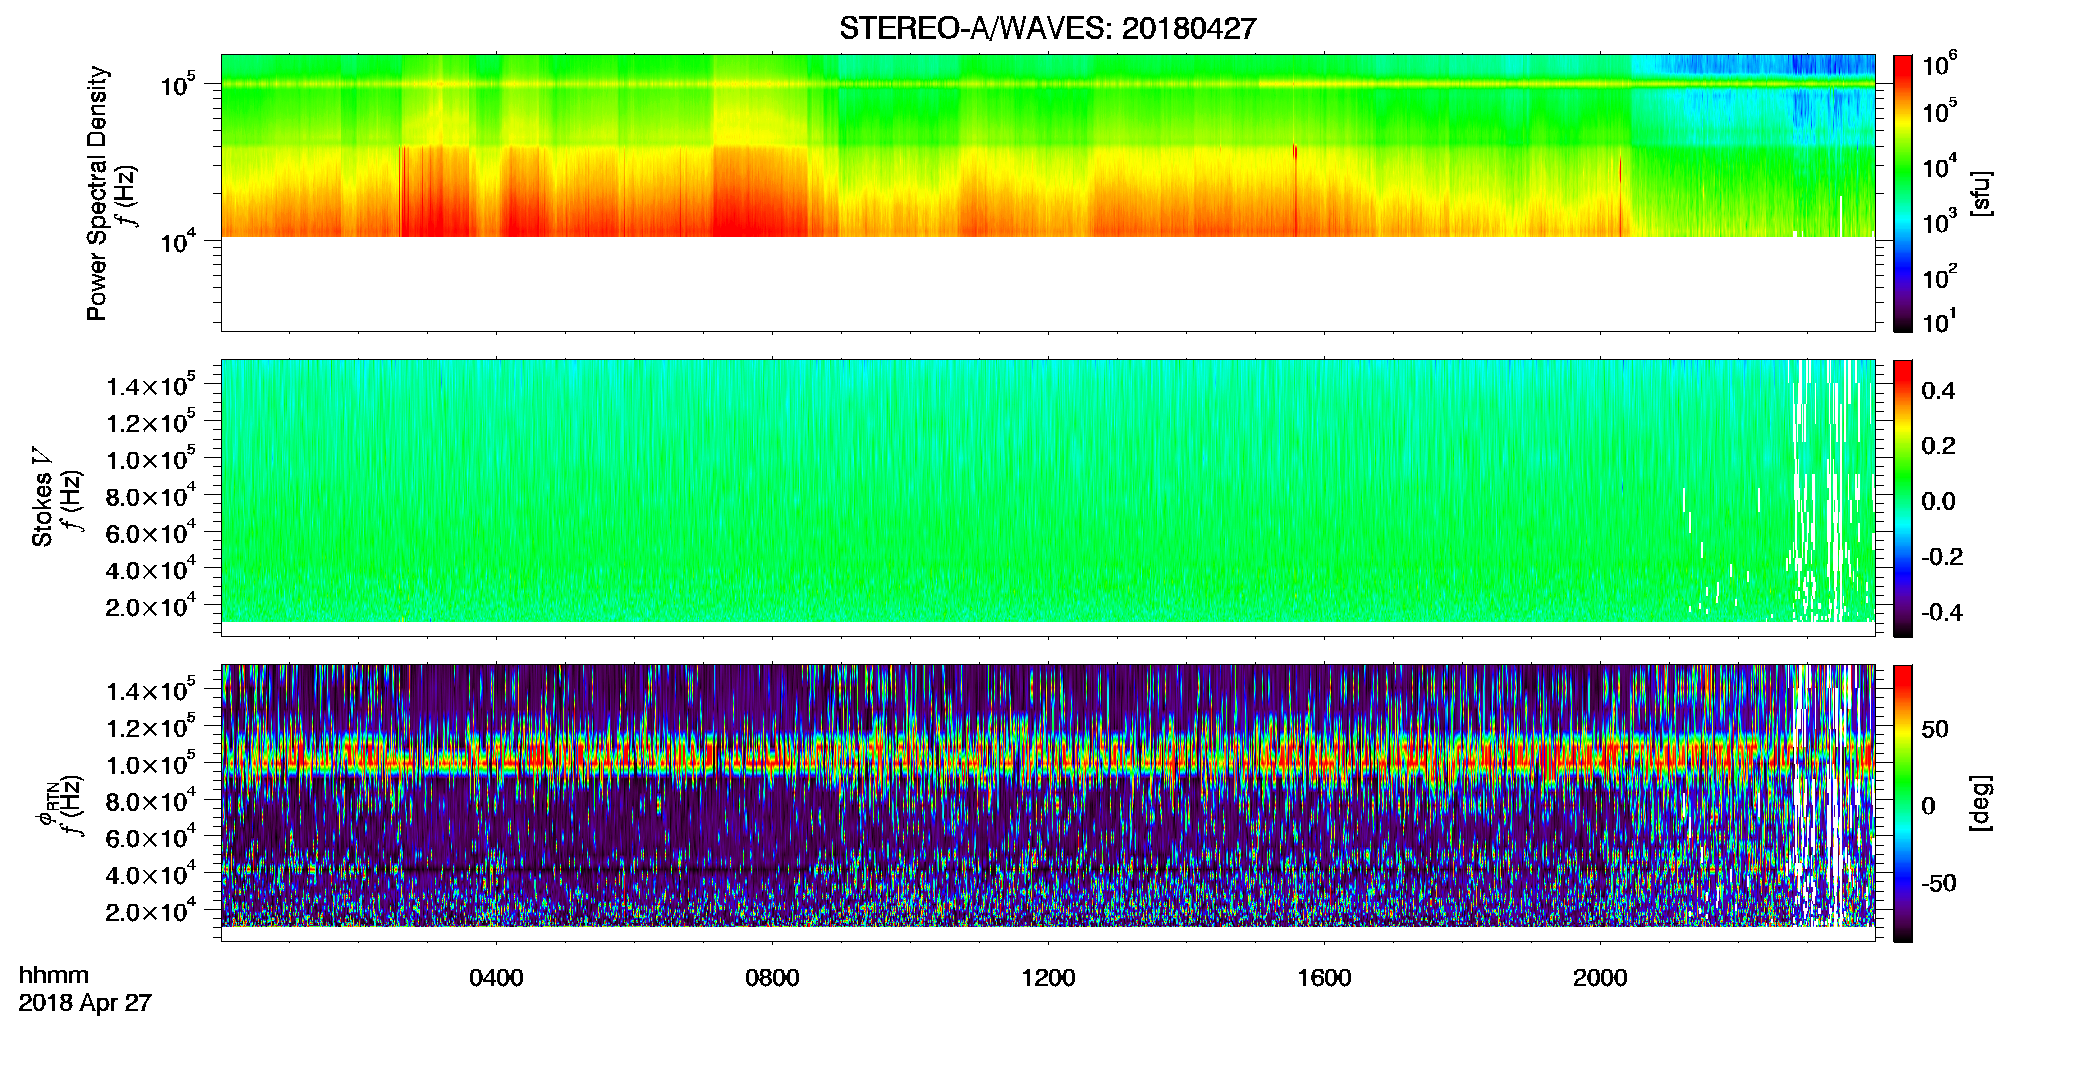Click the 50 tick on degrees colorbar
Screen dimensions: 2096x1080
tap(1935, 729)
